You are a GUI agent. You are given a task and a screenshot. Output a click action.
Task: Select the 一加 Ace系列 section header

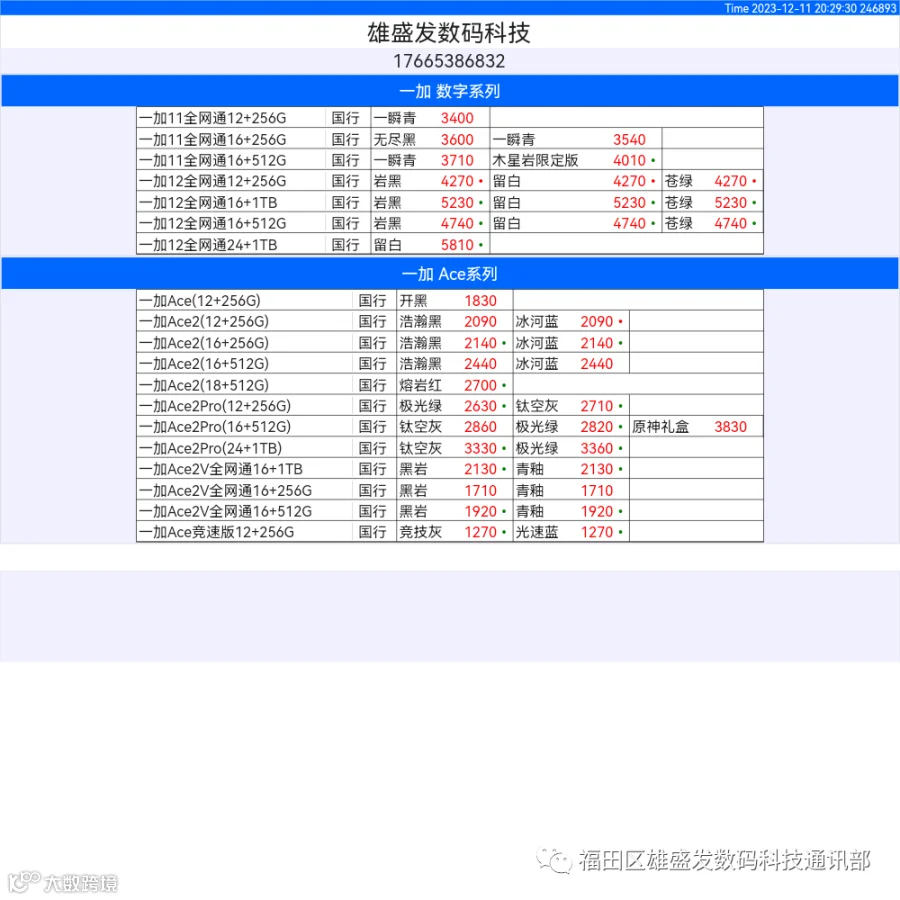(x=449, y=274)
